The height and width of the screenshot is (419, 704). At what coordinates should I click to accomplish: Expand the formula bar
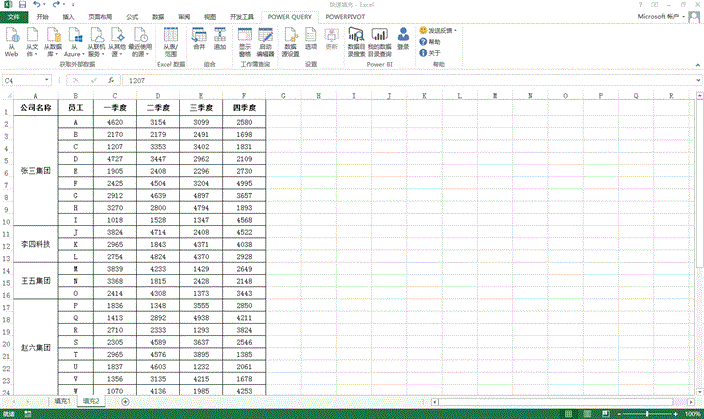pos(697,80)
